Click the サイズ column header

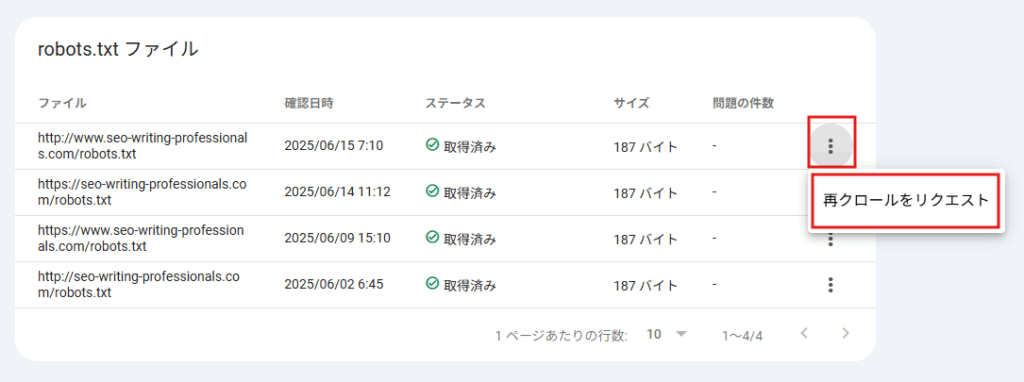[632, 103]
